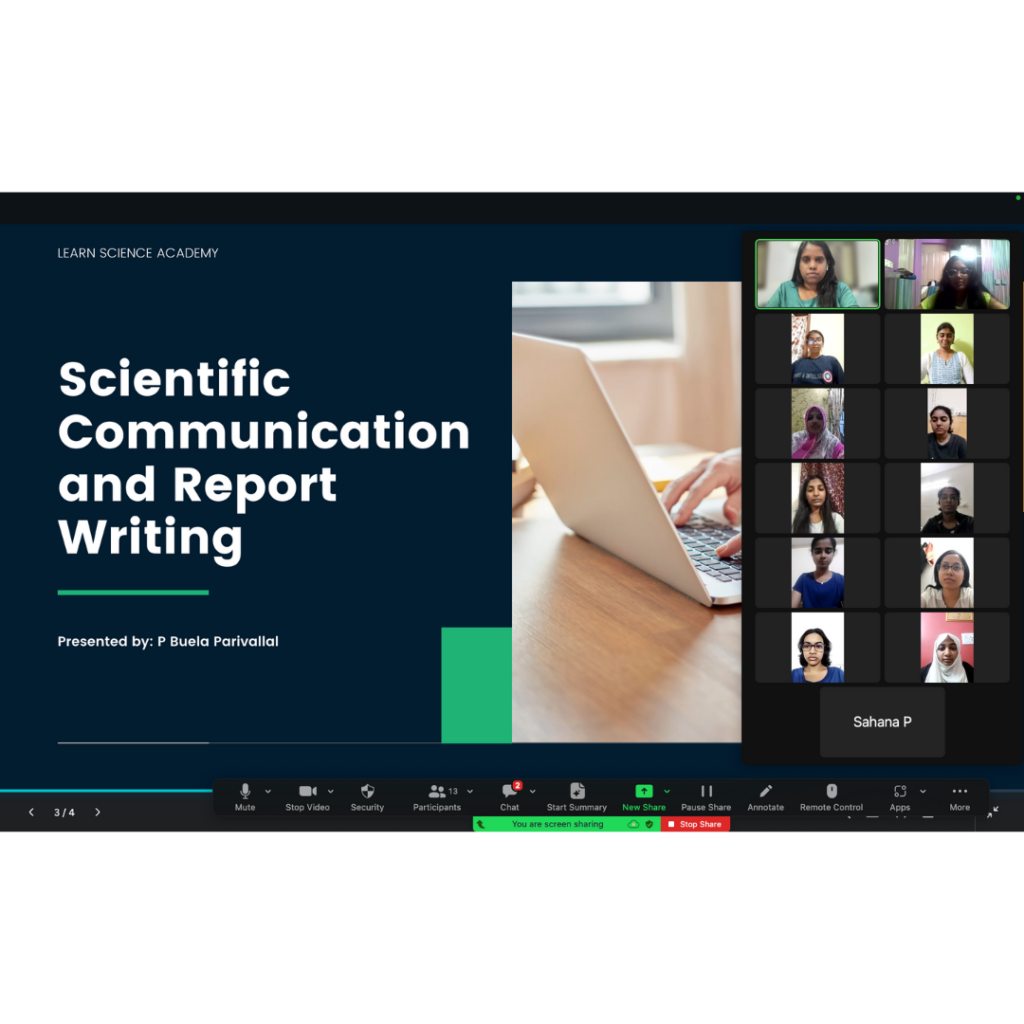Expand the arrow beside New Share

click(667, 791)
